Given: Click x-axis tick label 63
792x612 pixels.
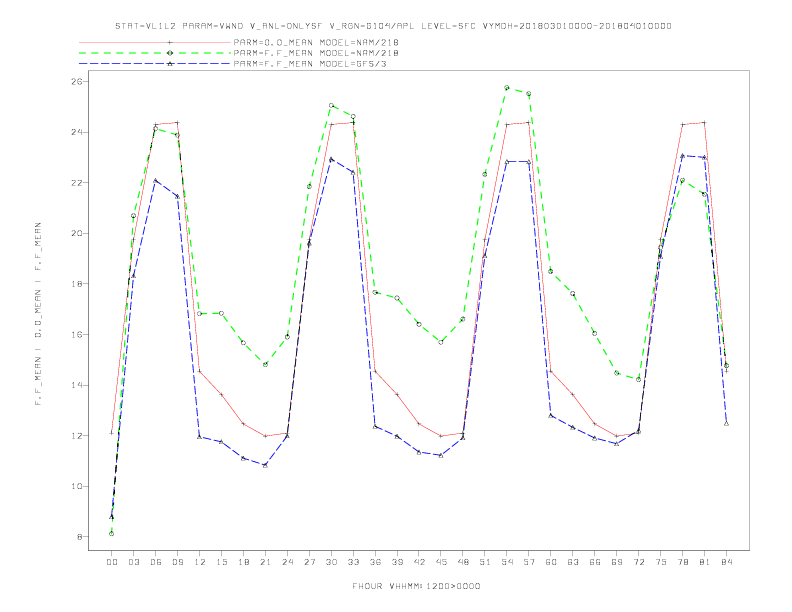Looking at the screenshot, I should (573, 562).
